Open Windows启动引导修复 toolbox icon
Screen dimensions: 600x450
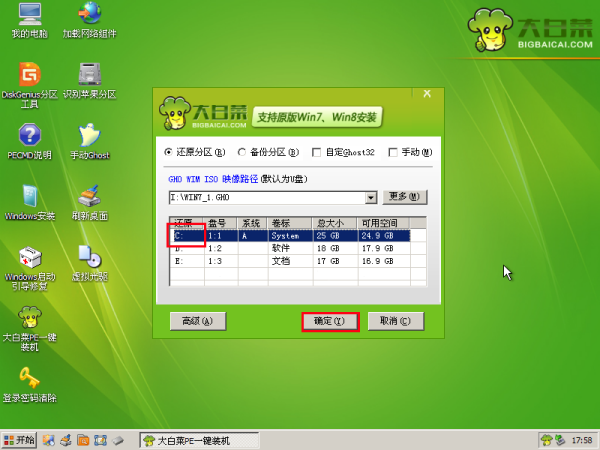pos(30,257)
